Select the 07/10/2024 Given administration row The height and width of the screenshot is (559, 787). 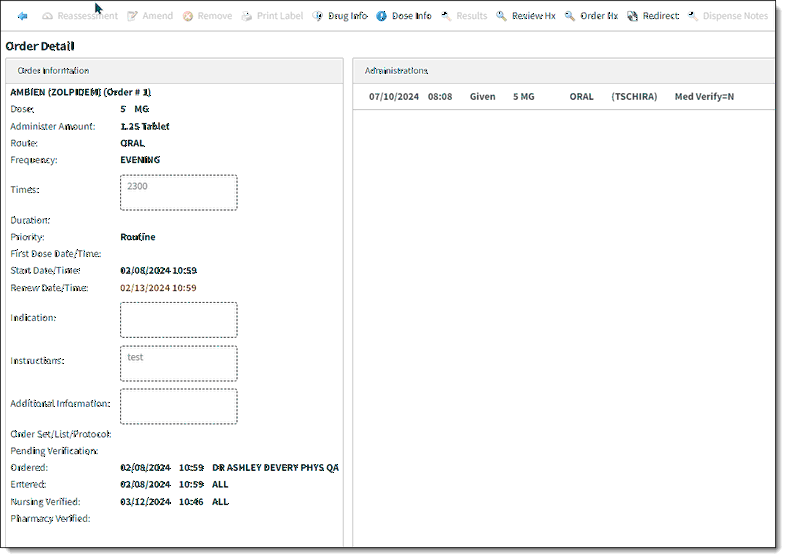coord(564,97)
